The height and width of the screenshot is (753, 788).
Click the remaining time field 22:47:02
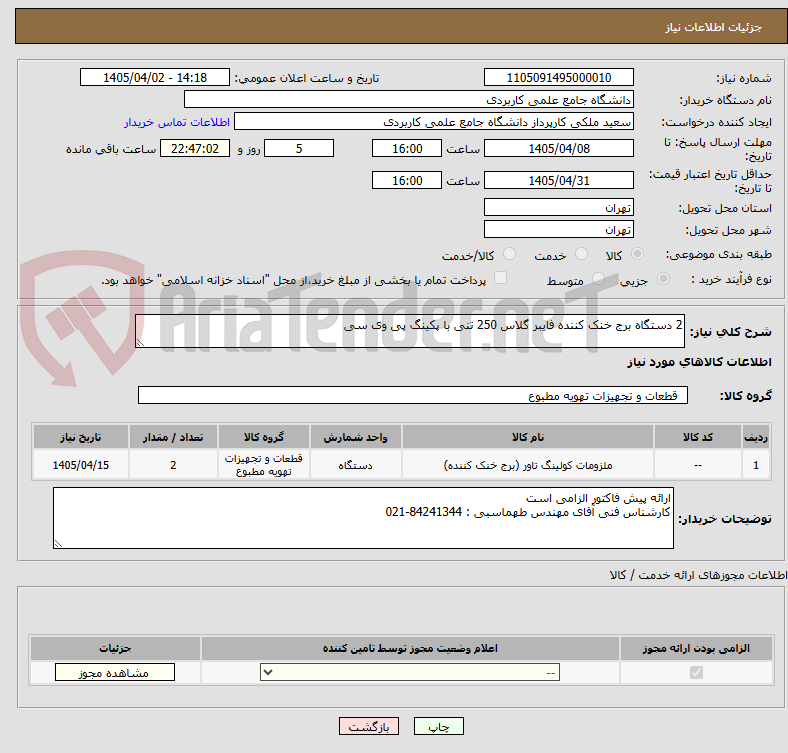click(x=195, y=148)
